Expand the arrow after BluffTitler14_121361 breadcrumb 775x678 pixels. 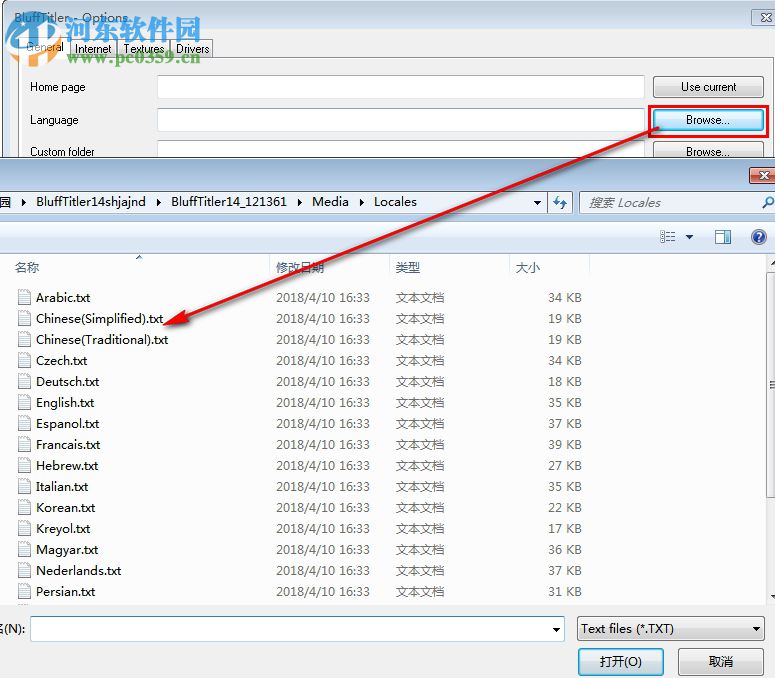(300, 202)
